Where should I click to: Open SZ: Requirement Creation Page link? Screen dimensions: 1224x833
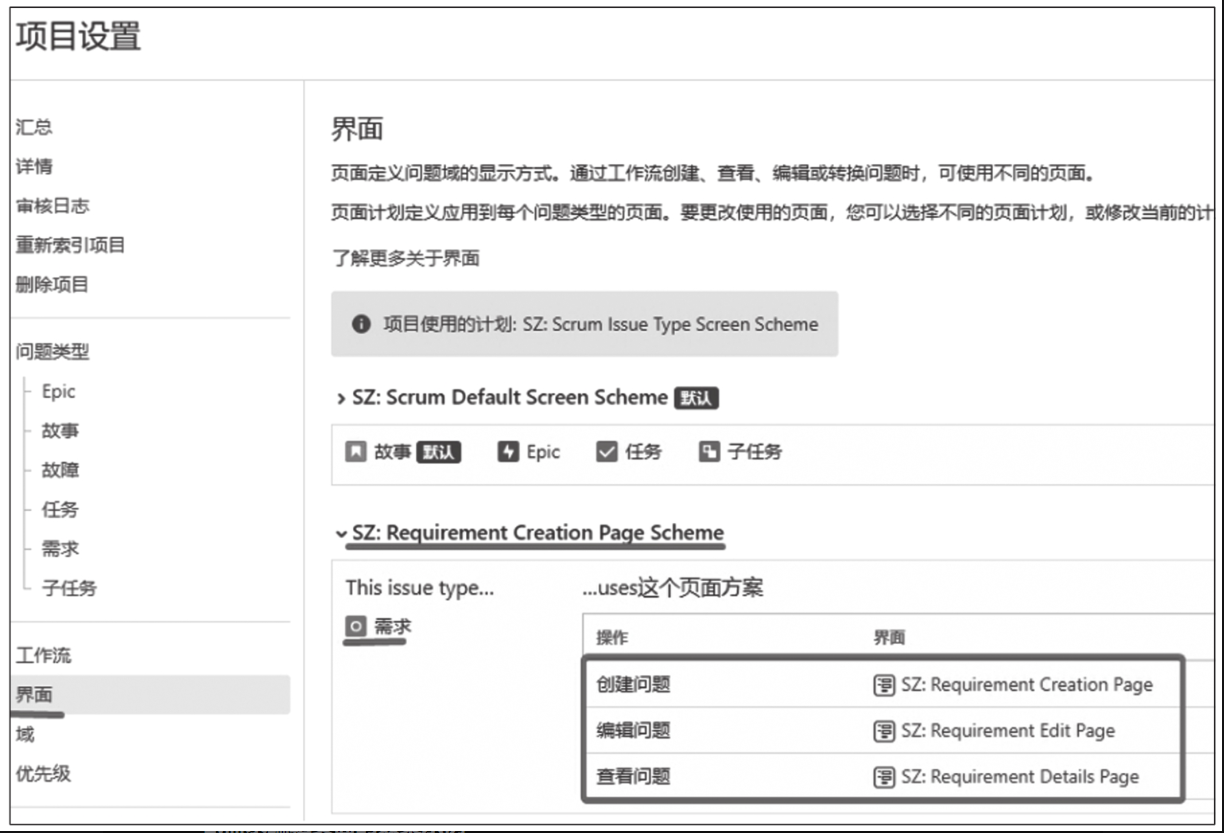coord(1026,685)
